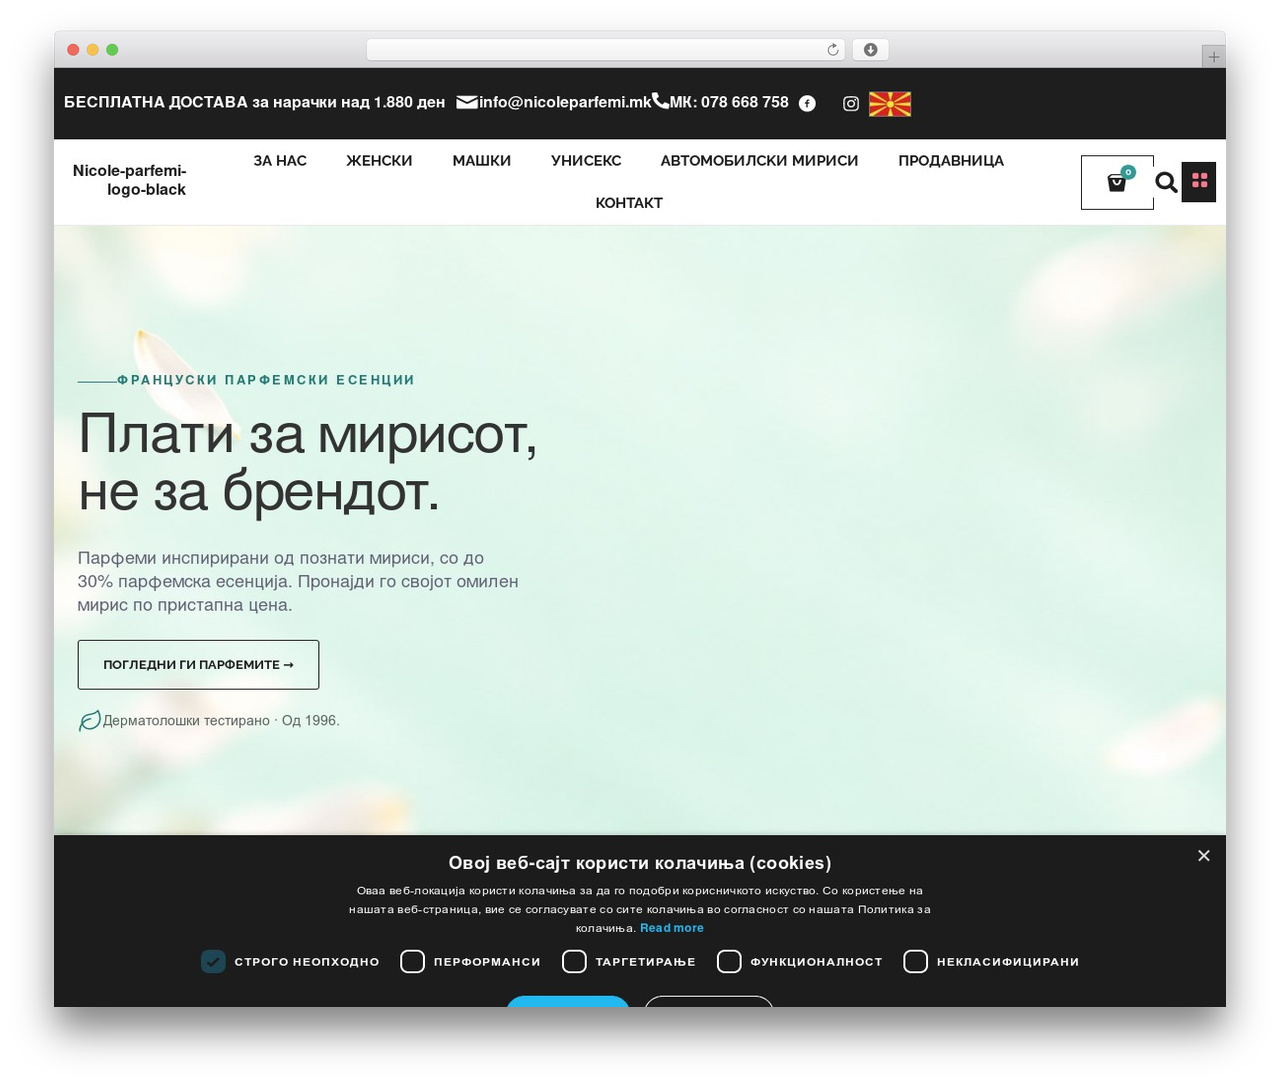Go to the ЖЕНСКИ category
The height and width of the screenshot is (1084, 1280).
(379, 161)
